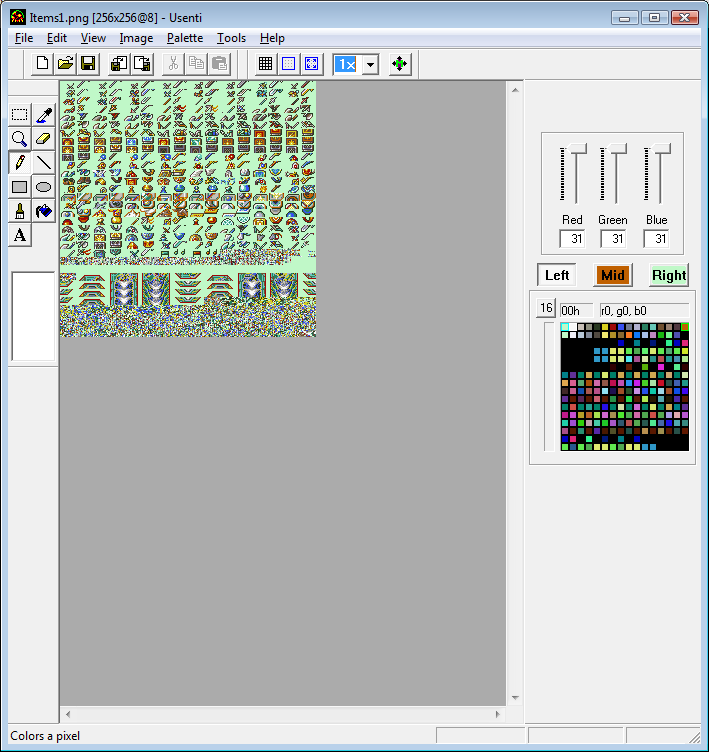Click the Usenti app icon in title bar
Screen dimensions: 709x752
[x=18, y=17]
